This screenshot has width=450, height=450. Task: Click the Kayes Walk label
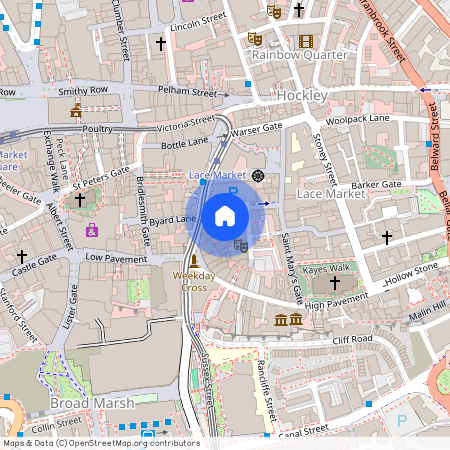click(326, 268)
